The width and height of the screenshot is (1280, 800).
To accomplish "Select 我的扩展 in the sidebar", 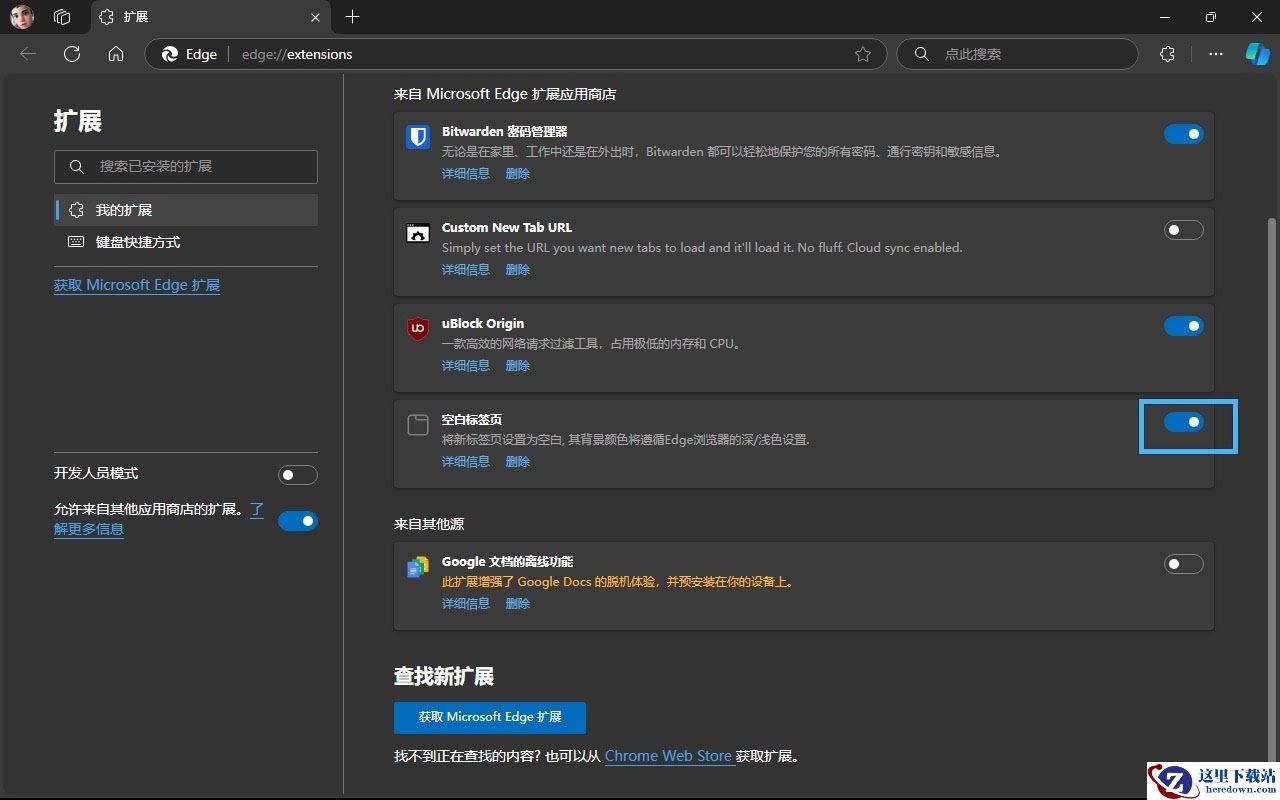I will point(186,210).
